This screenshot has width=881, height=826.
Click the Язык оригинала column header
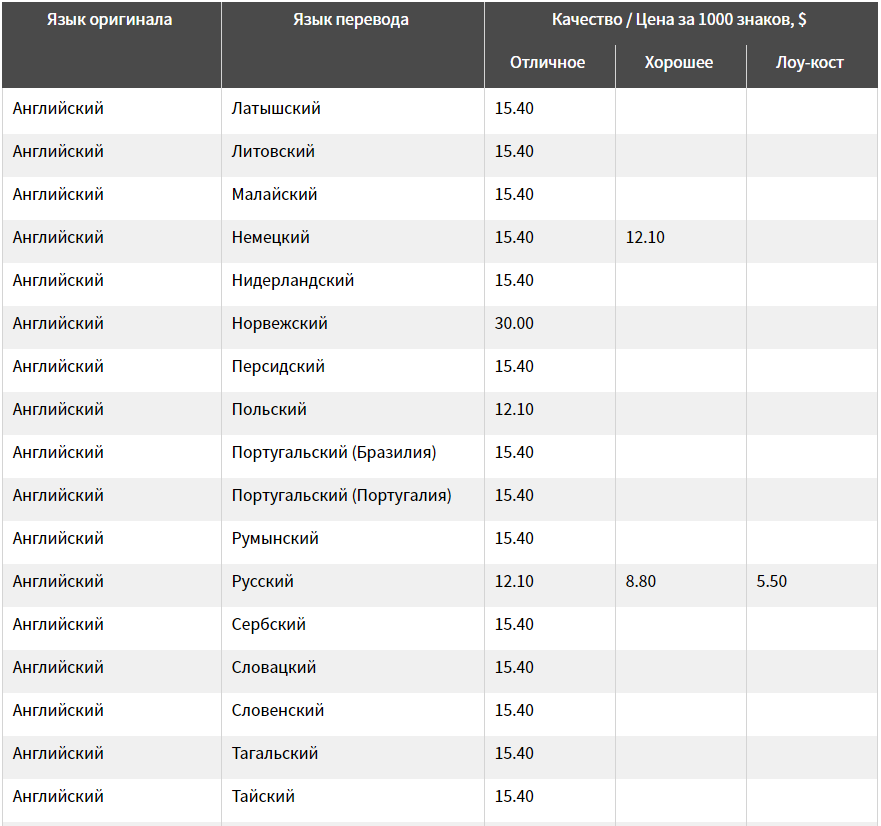[x=110, y=20]
